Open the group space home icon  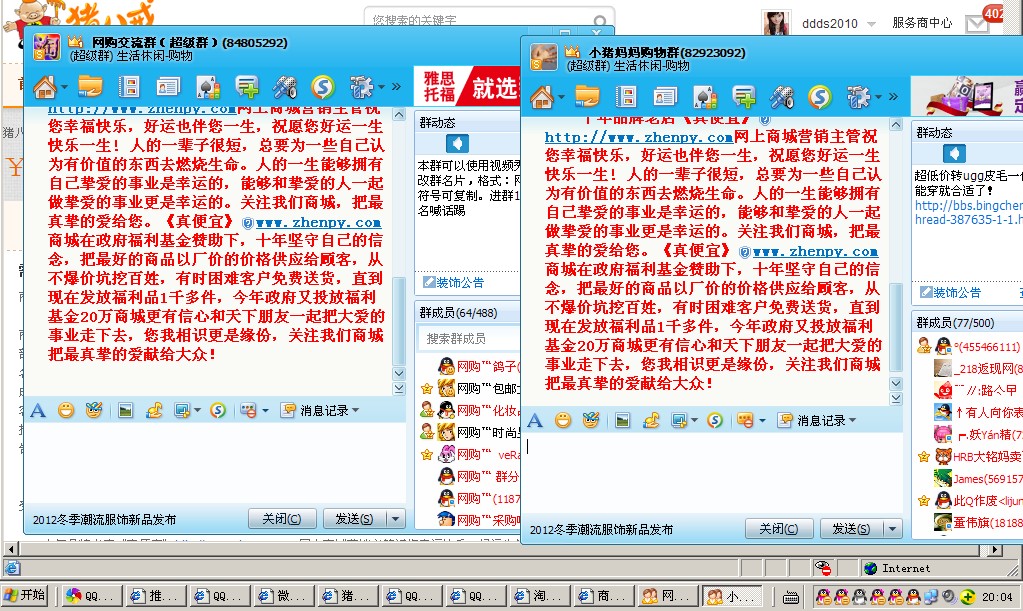[x=540, y=94]
